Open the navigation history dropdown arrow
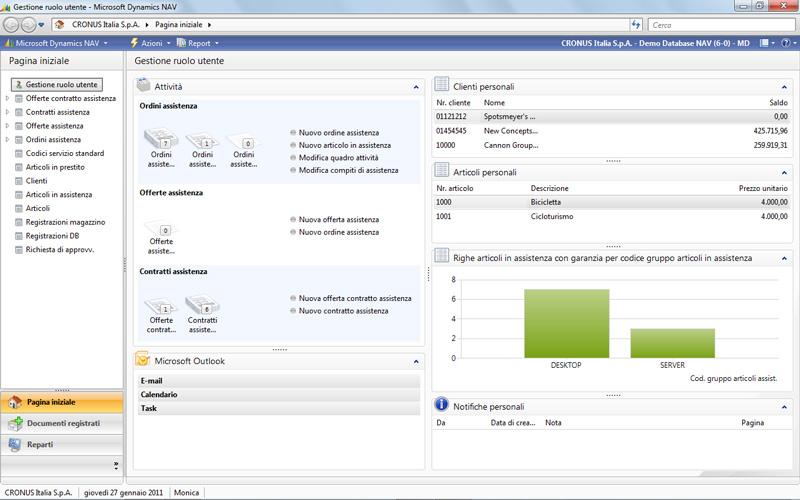 coord(41,25)
